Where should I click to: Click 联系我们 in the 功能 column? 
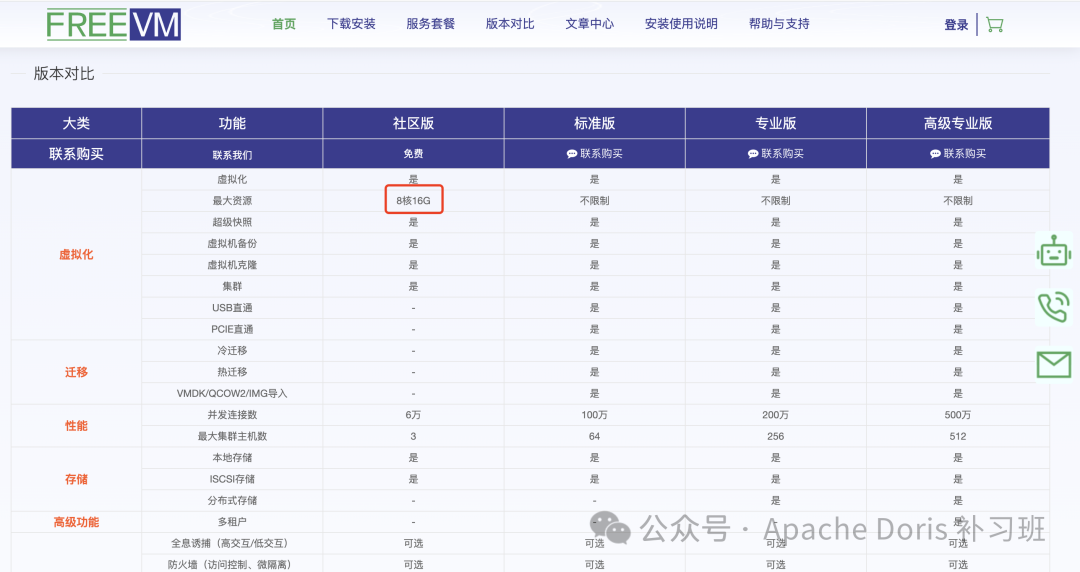coord(232,155)
